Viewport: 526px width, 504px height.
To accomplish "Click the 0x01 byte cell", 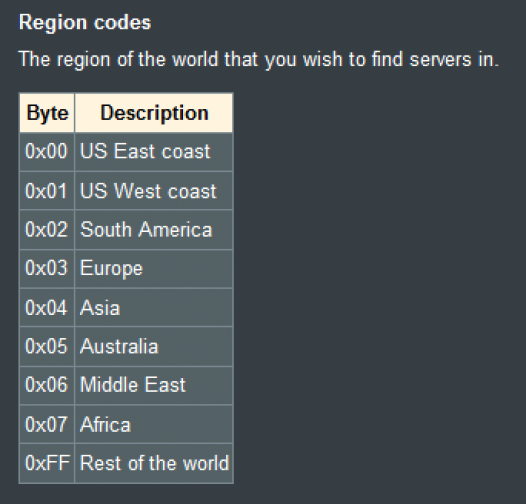I will (47, 191).
